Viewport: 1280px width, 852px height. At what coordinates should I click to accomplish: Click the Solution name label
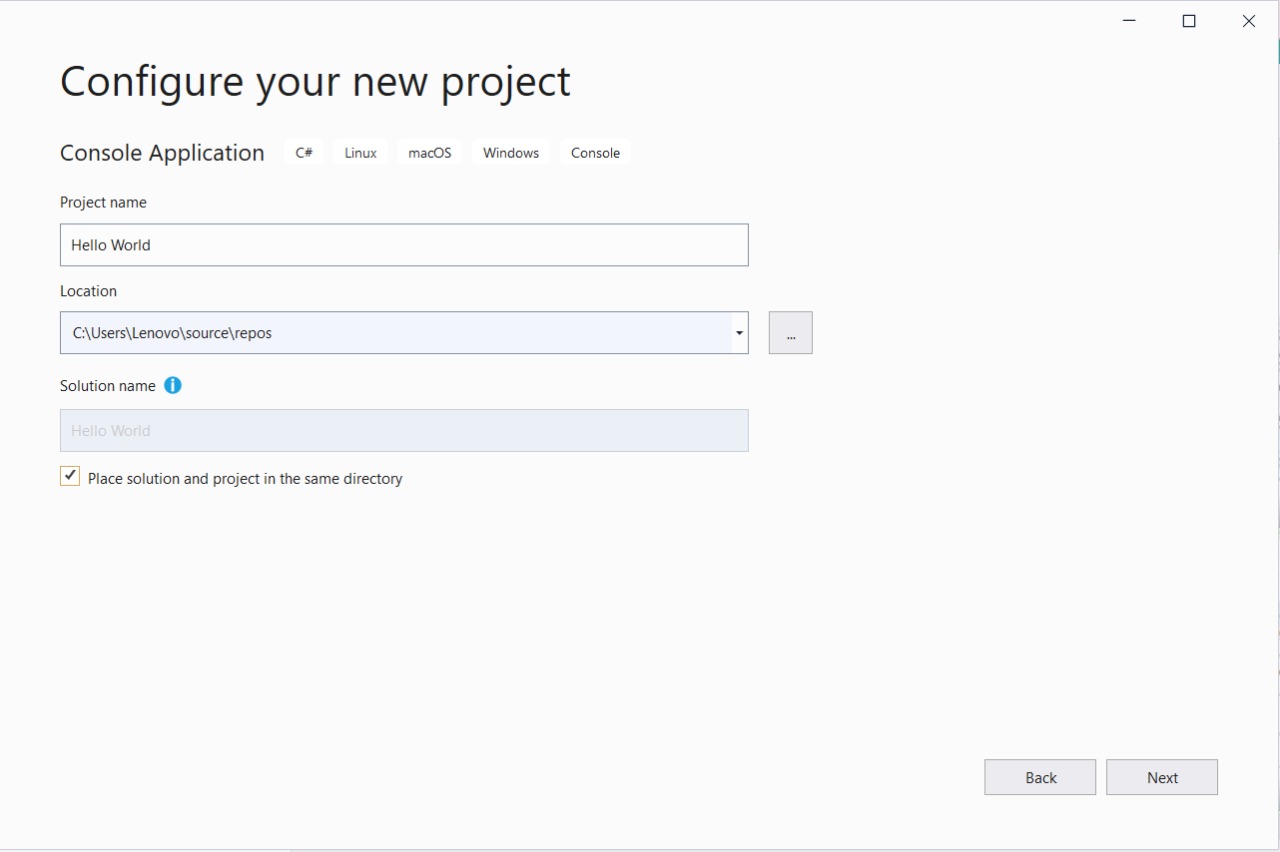tap(108, 386)
